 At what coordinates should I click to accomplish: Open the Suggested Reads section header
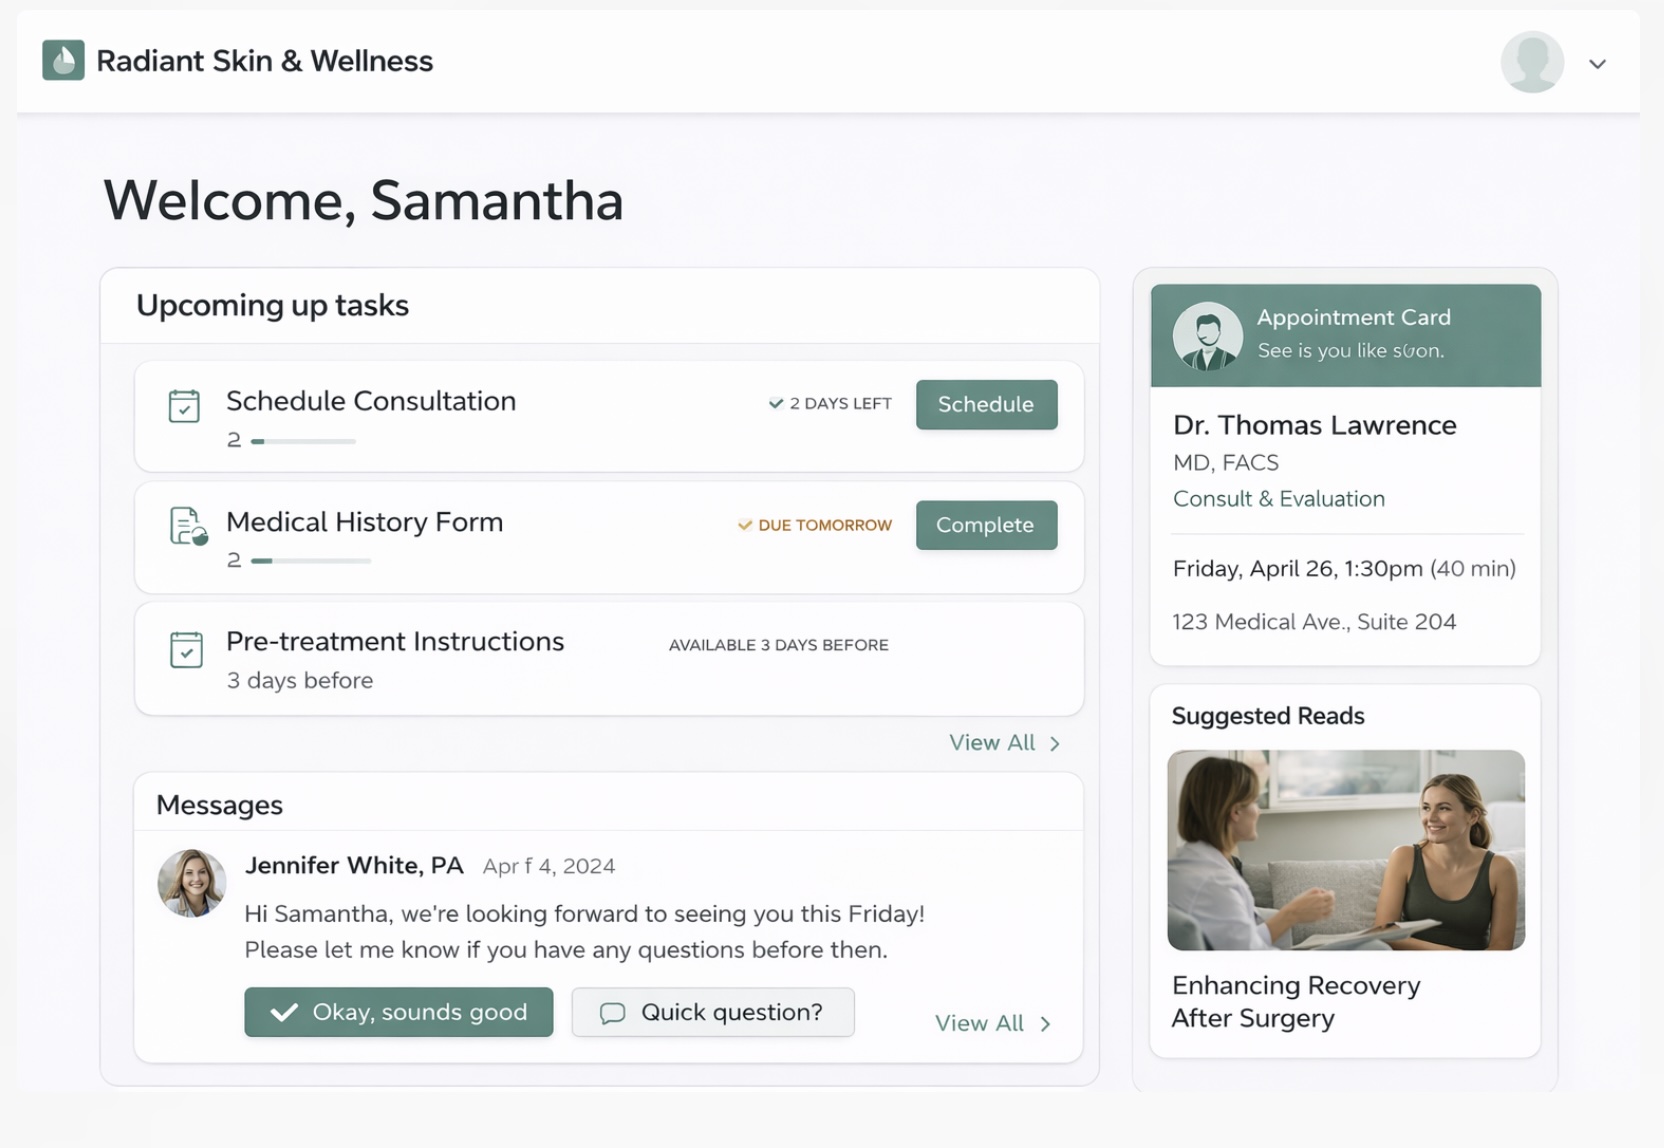pyautogui.click(x=1268, y=716)
